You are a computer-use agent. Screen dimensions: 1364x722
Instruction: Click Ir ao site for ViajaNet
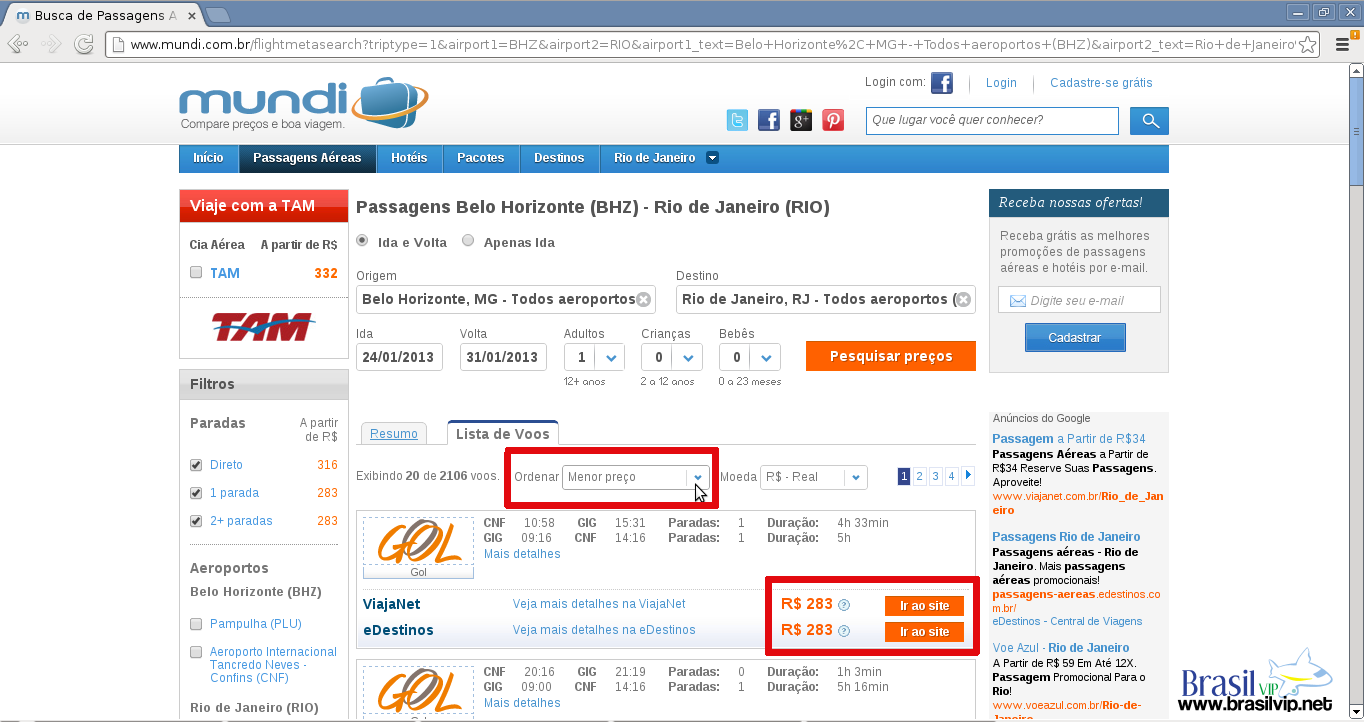point(924,606)
